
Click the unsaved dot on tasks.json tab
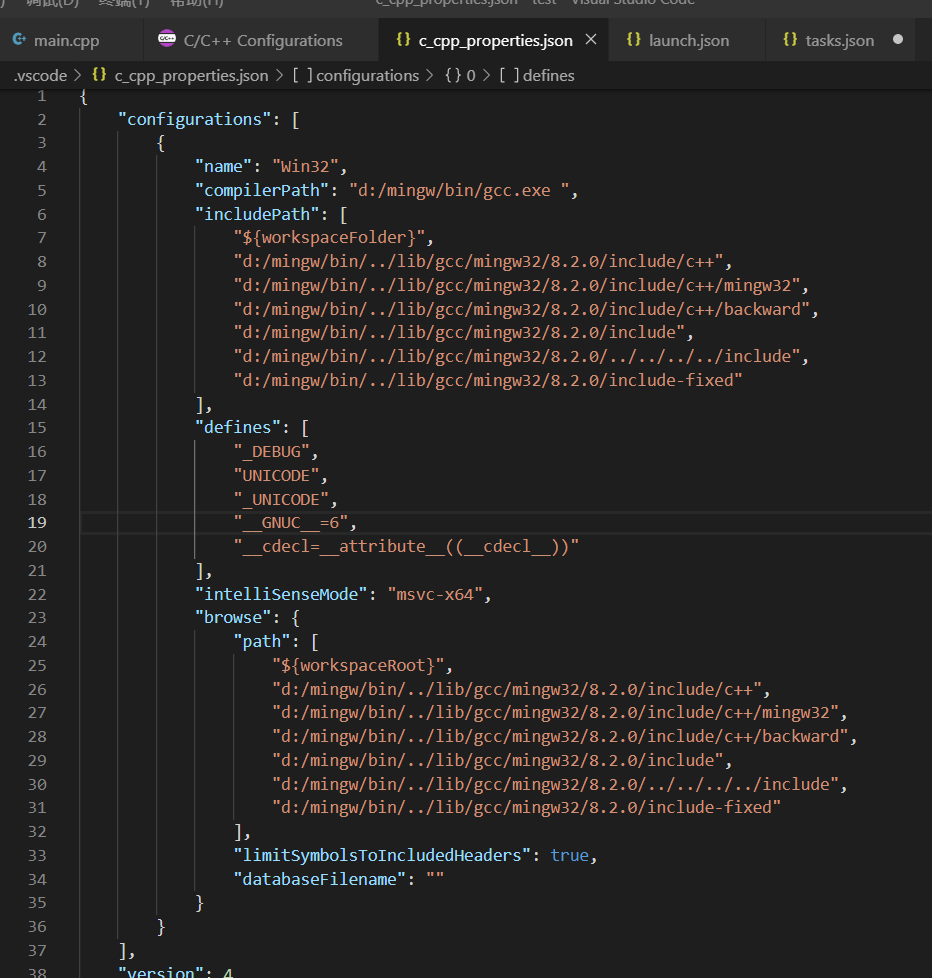[898, 39]
